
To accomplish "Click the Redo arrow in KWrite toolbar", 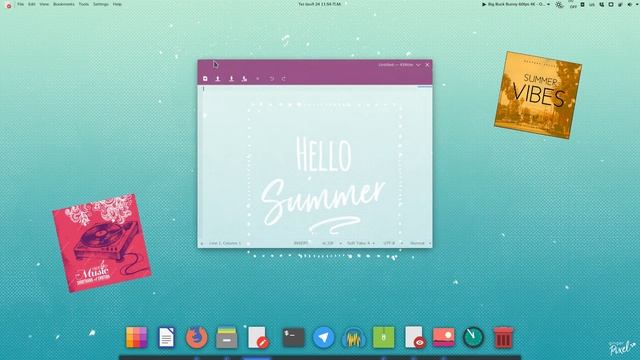I will [x=284, y=78].
